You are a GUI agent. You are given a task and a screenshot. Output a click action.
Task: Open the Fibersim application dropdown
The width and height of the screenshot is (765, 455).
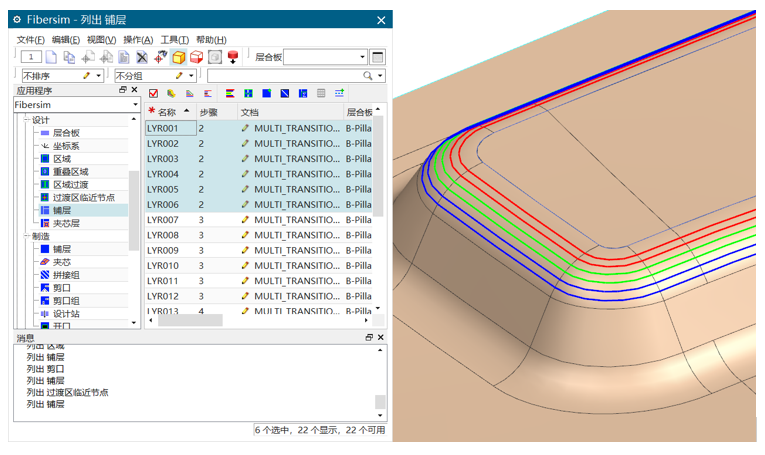135,105
